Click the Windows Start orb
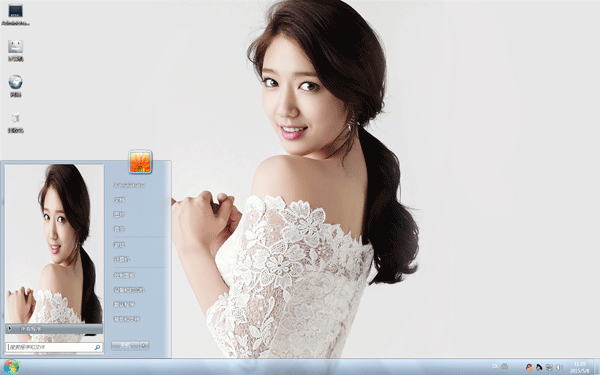This screenshot has height=375, width=600. coord(11,367)
